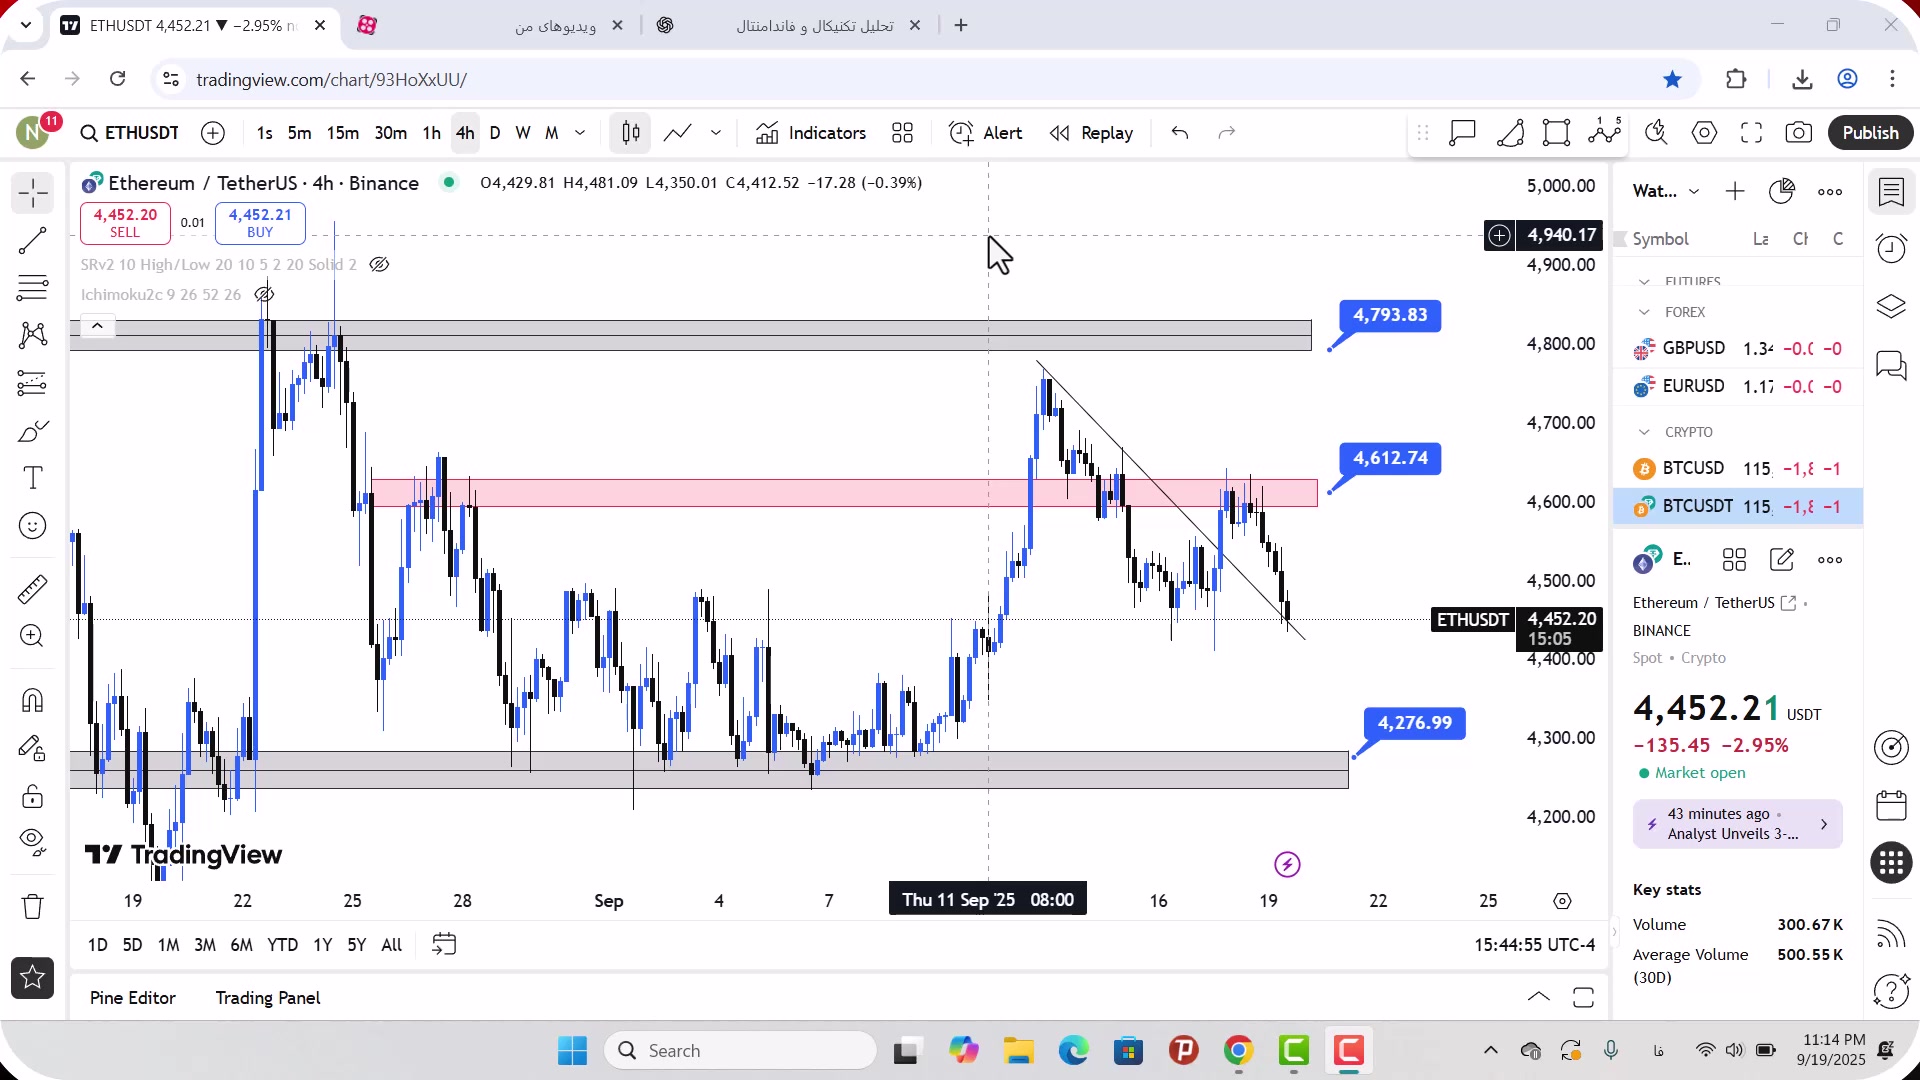Collapse the CRYPTO watchlist section

(x=1644, y=432)
